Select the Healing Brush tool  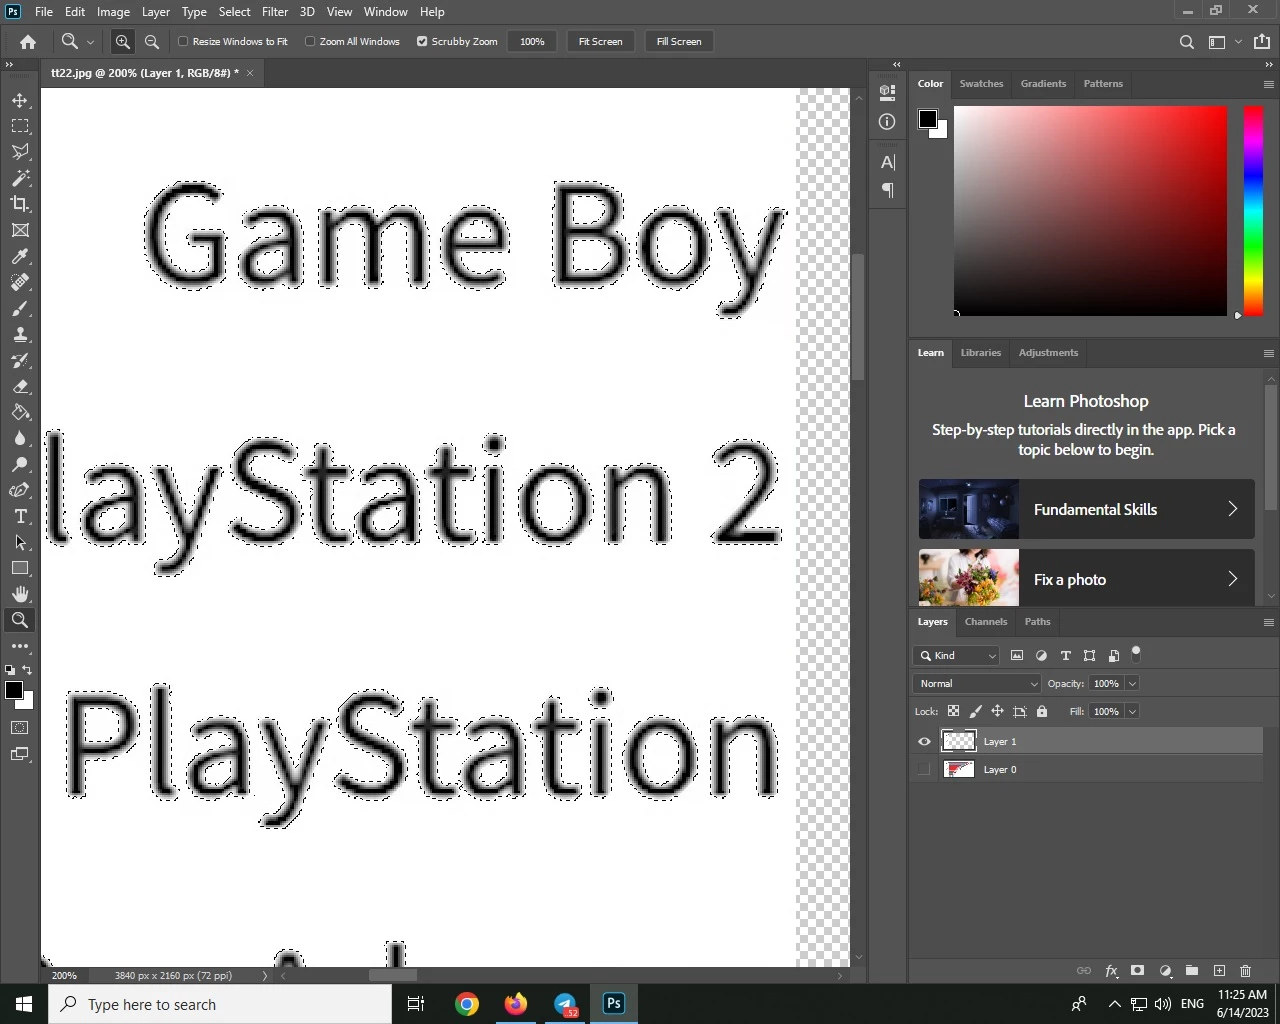point(20,282)
